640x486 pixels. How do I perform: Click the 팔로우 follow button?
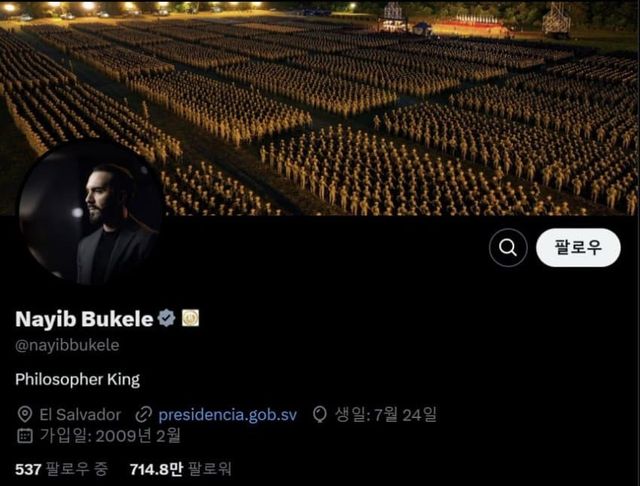[x=578, y=247]
